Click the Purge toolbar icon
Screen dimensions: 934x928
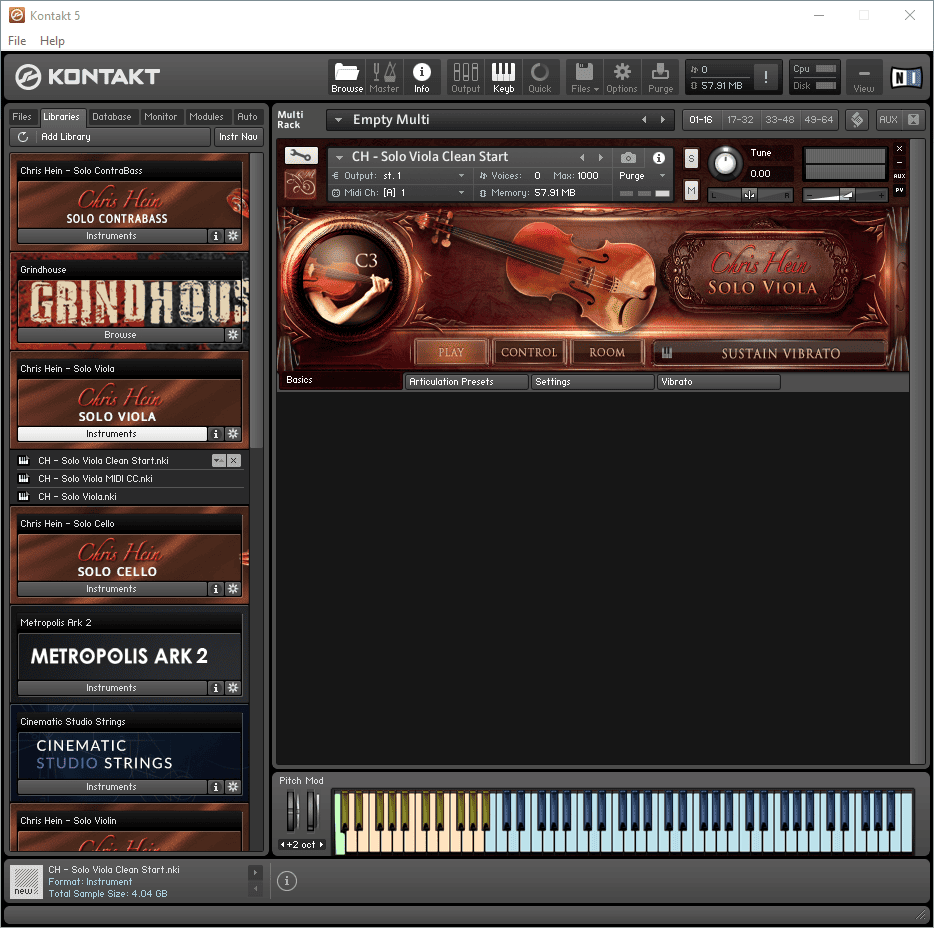[660, 77]
